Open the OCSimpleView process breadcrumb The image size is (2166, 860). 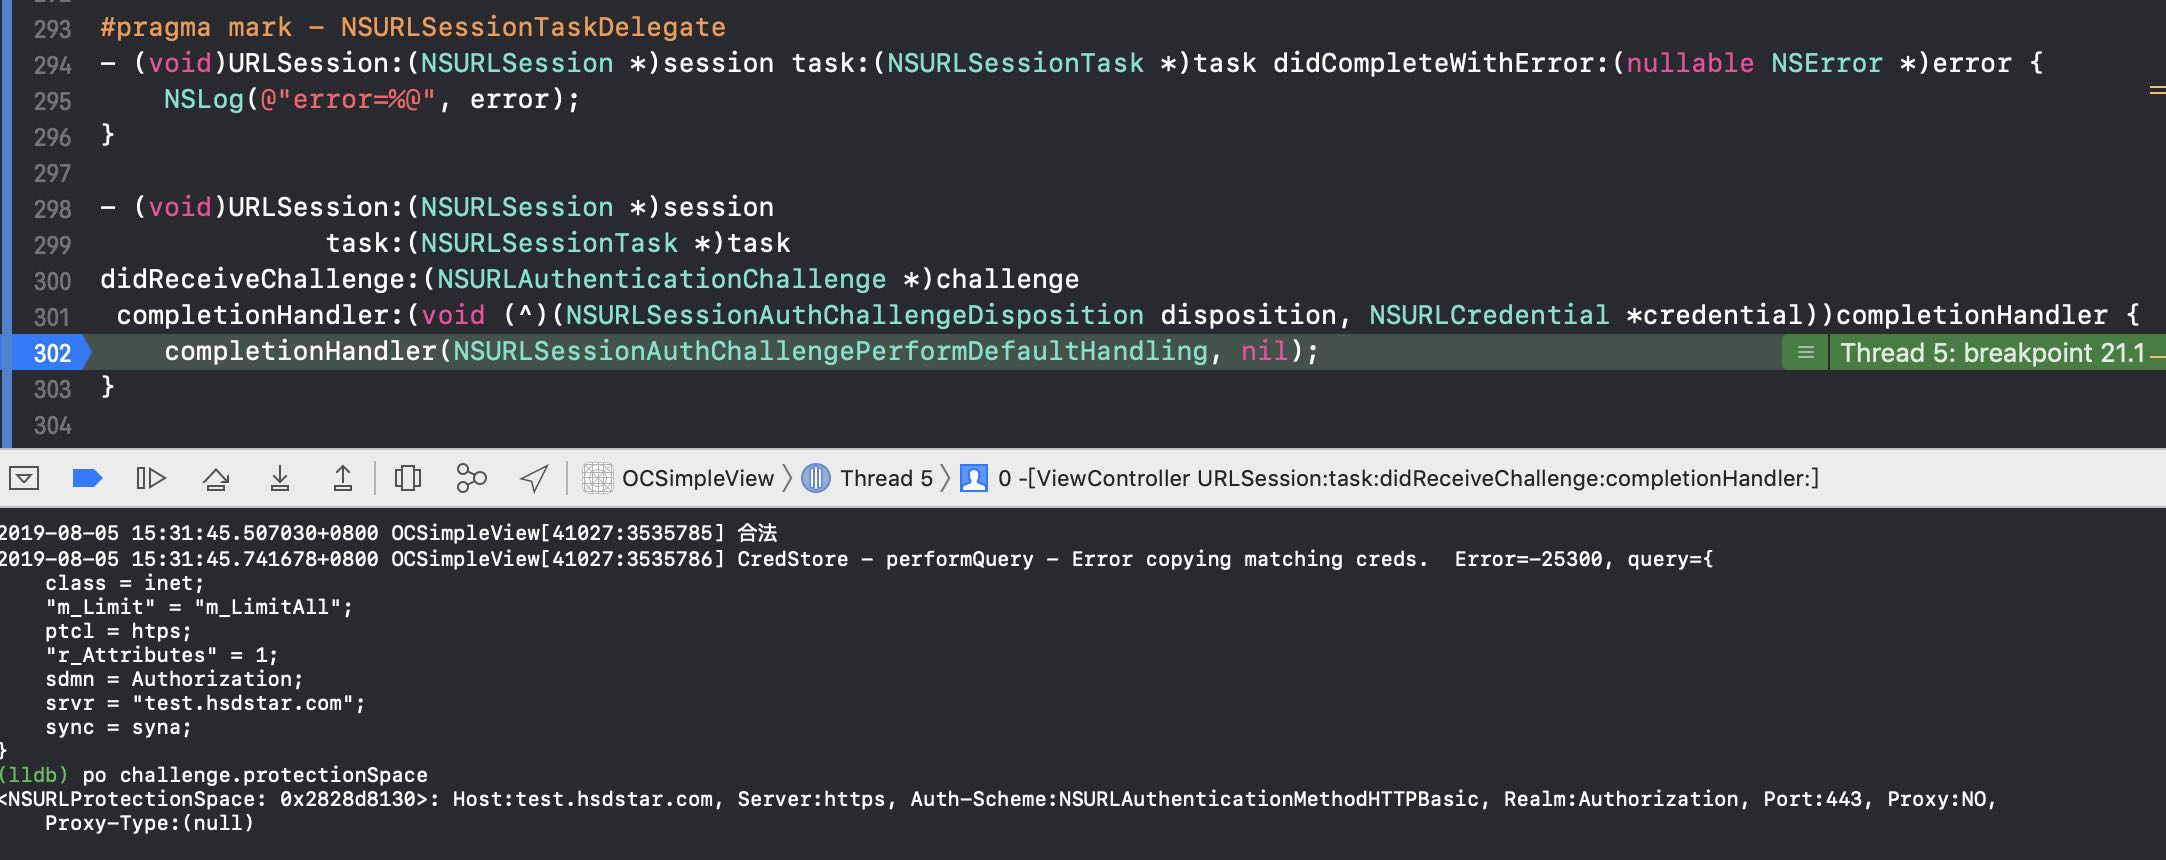680,478
